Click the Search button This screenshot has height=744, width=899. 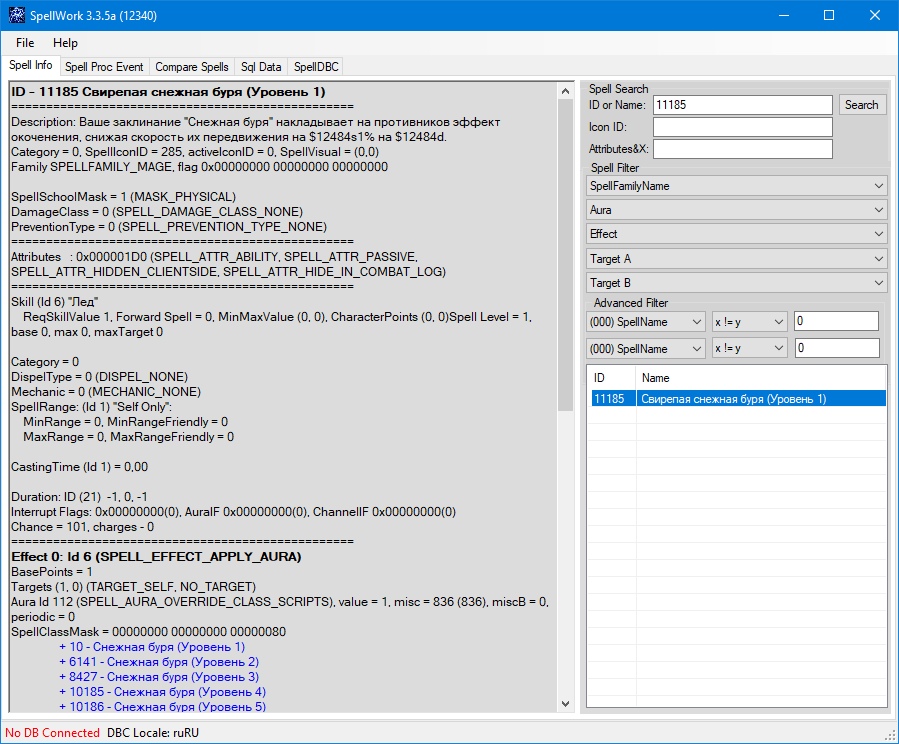click(x=861, y=105)
